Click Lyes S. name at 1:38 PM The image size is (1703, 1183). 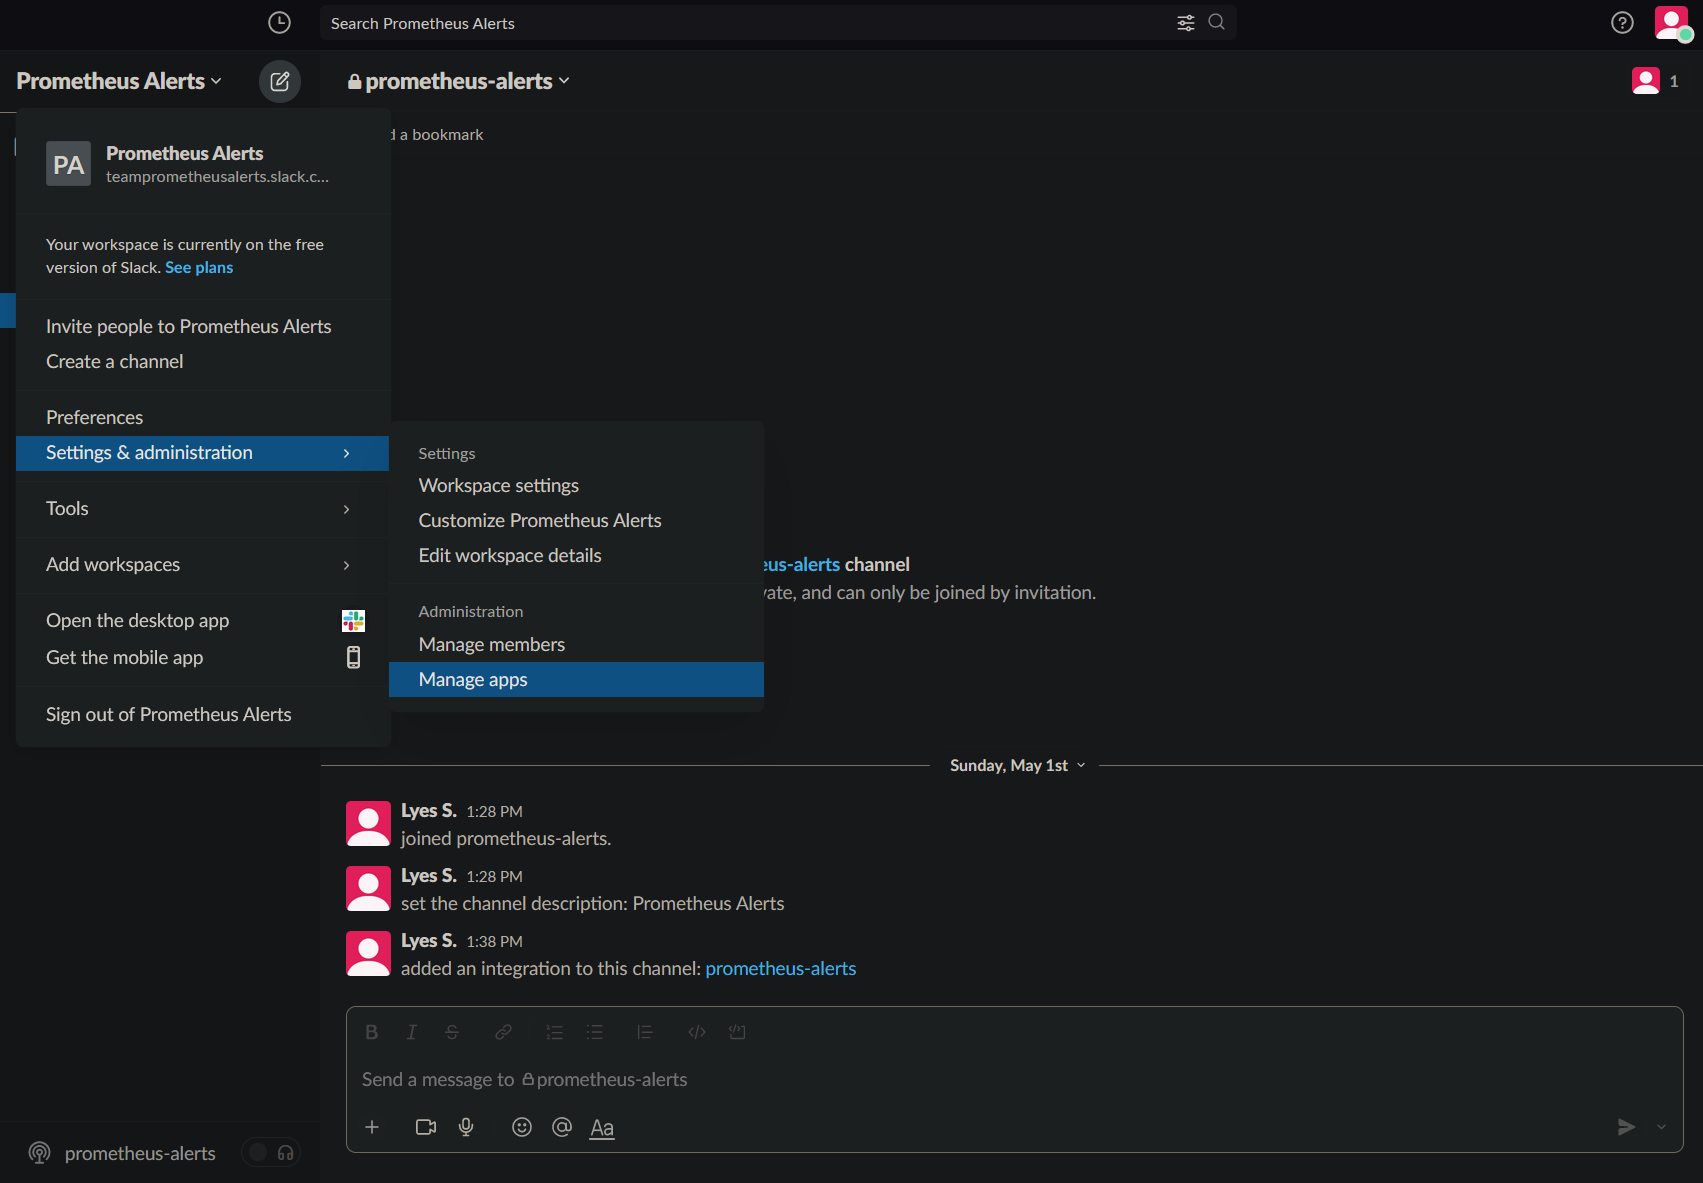pos(429,941)
